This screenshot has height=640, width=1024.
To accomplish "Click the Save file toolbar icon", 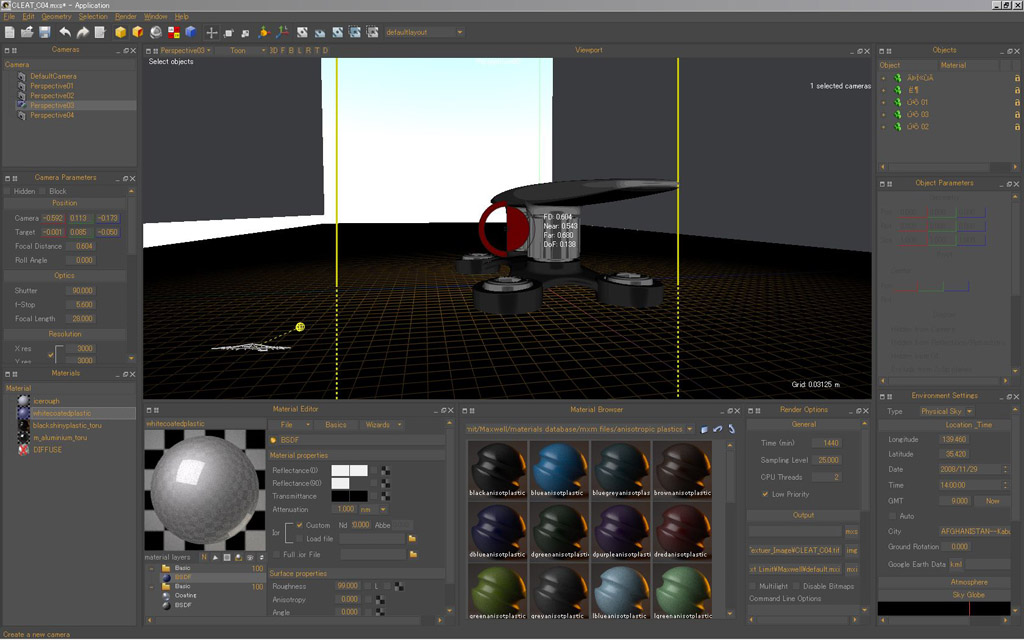I will [45, 32].
